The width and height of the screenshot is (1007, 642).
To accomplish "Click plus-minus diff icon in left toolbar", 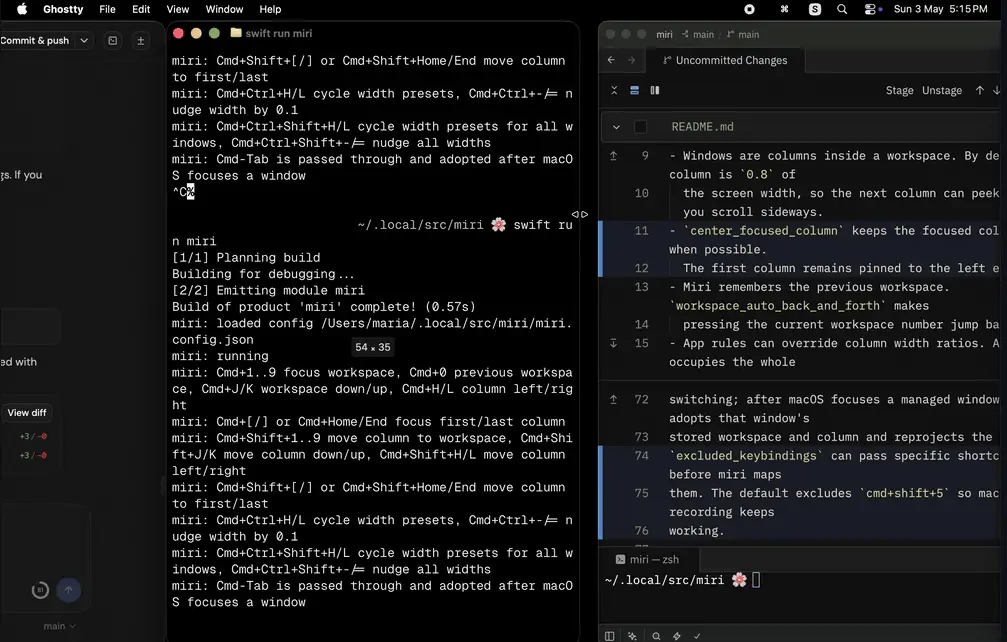I will tap(141, 40).
